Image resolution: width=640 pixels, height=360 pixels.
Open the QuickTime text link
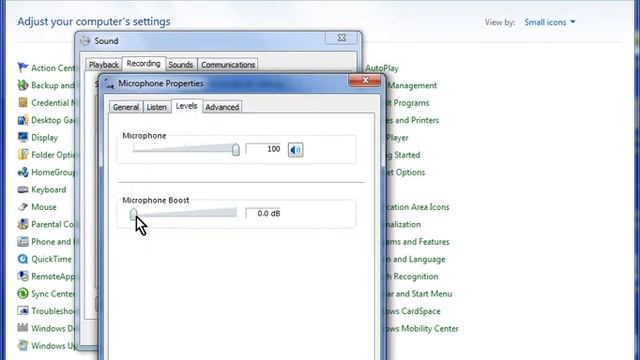click(x=51, y=259)
